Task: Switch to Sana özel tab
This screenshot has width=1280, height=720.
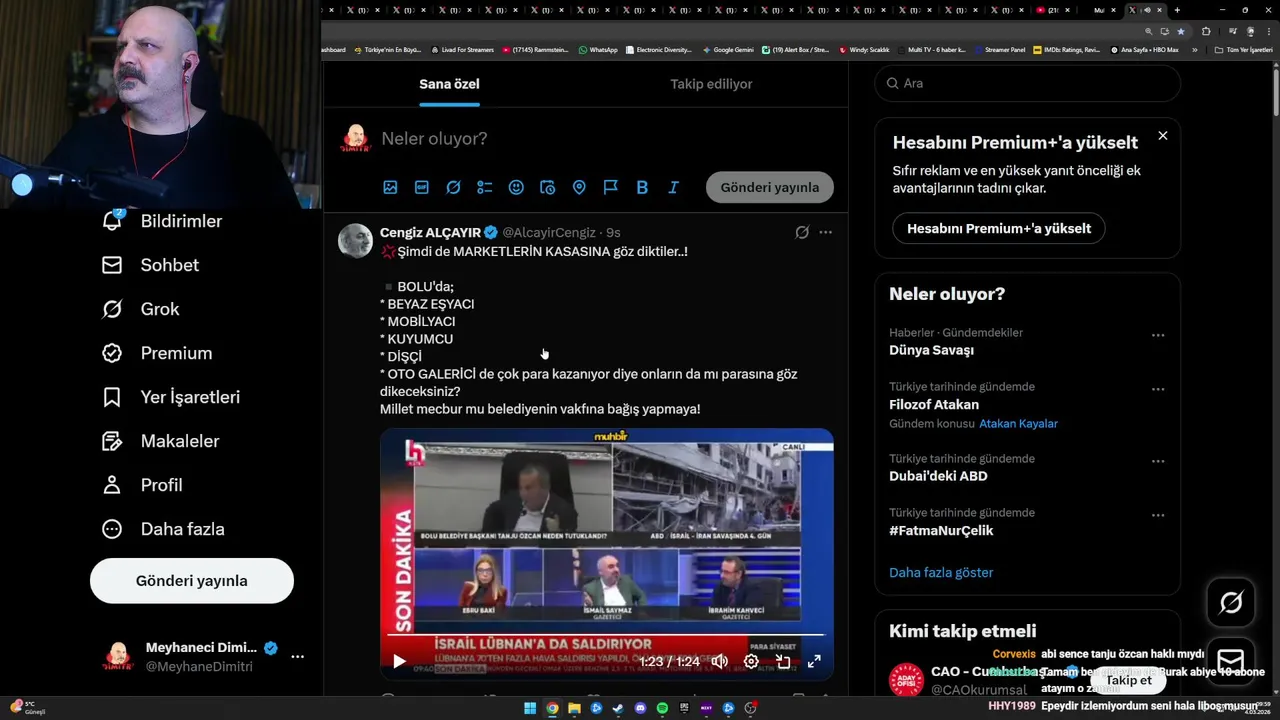Action: (x=449, y=84)
